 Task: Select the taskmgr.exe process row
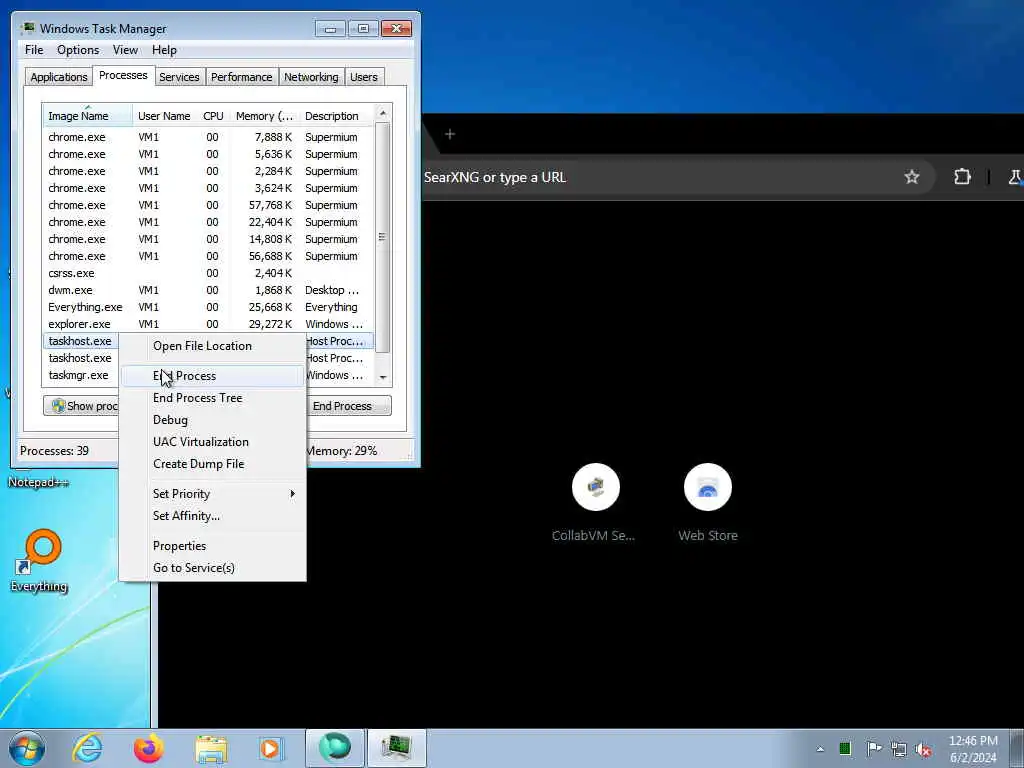point(82,375)
